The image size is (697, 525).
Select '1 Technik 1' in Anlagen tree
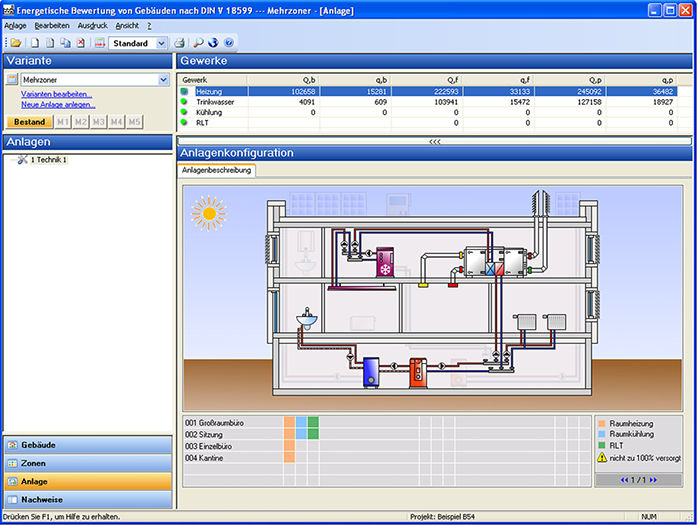click(48, 160)
